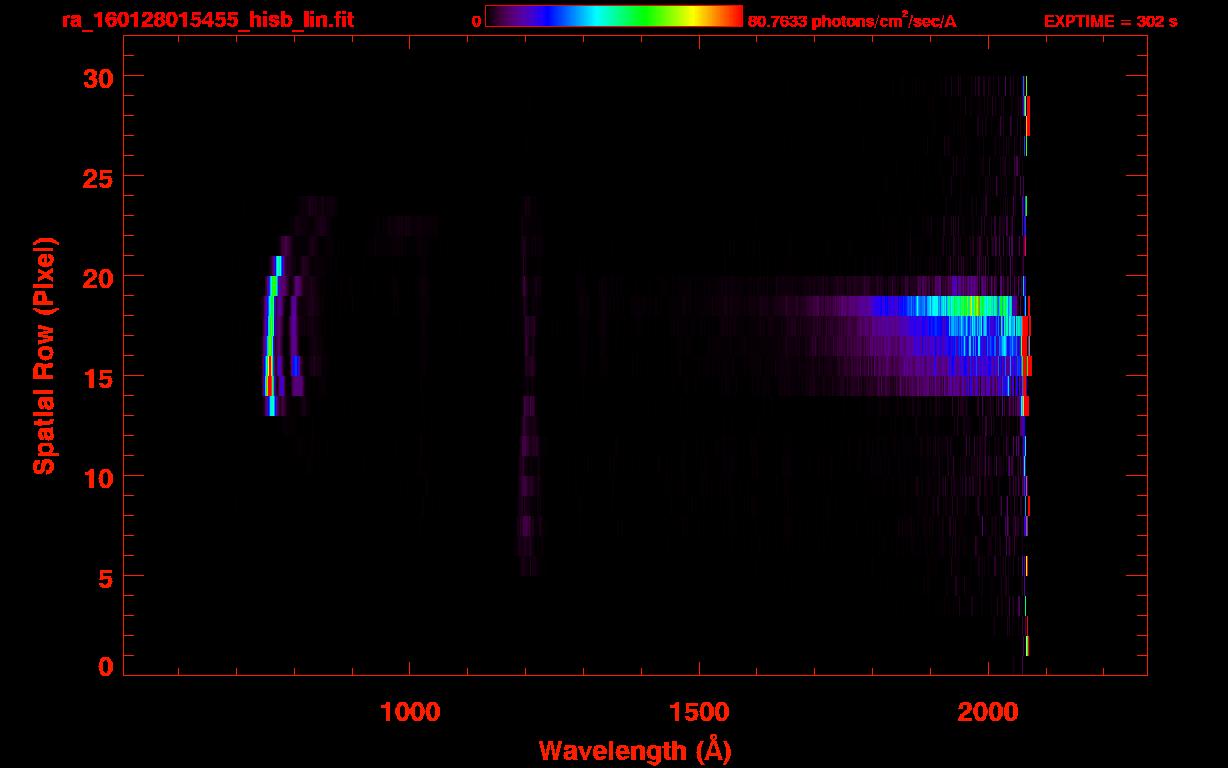Click the EXPTIME = 302 s label
This screenshot has height=768, width=1228.
coord(1110,21)
